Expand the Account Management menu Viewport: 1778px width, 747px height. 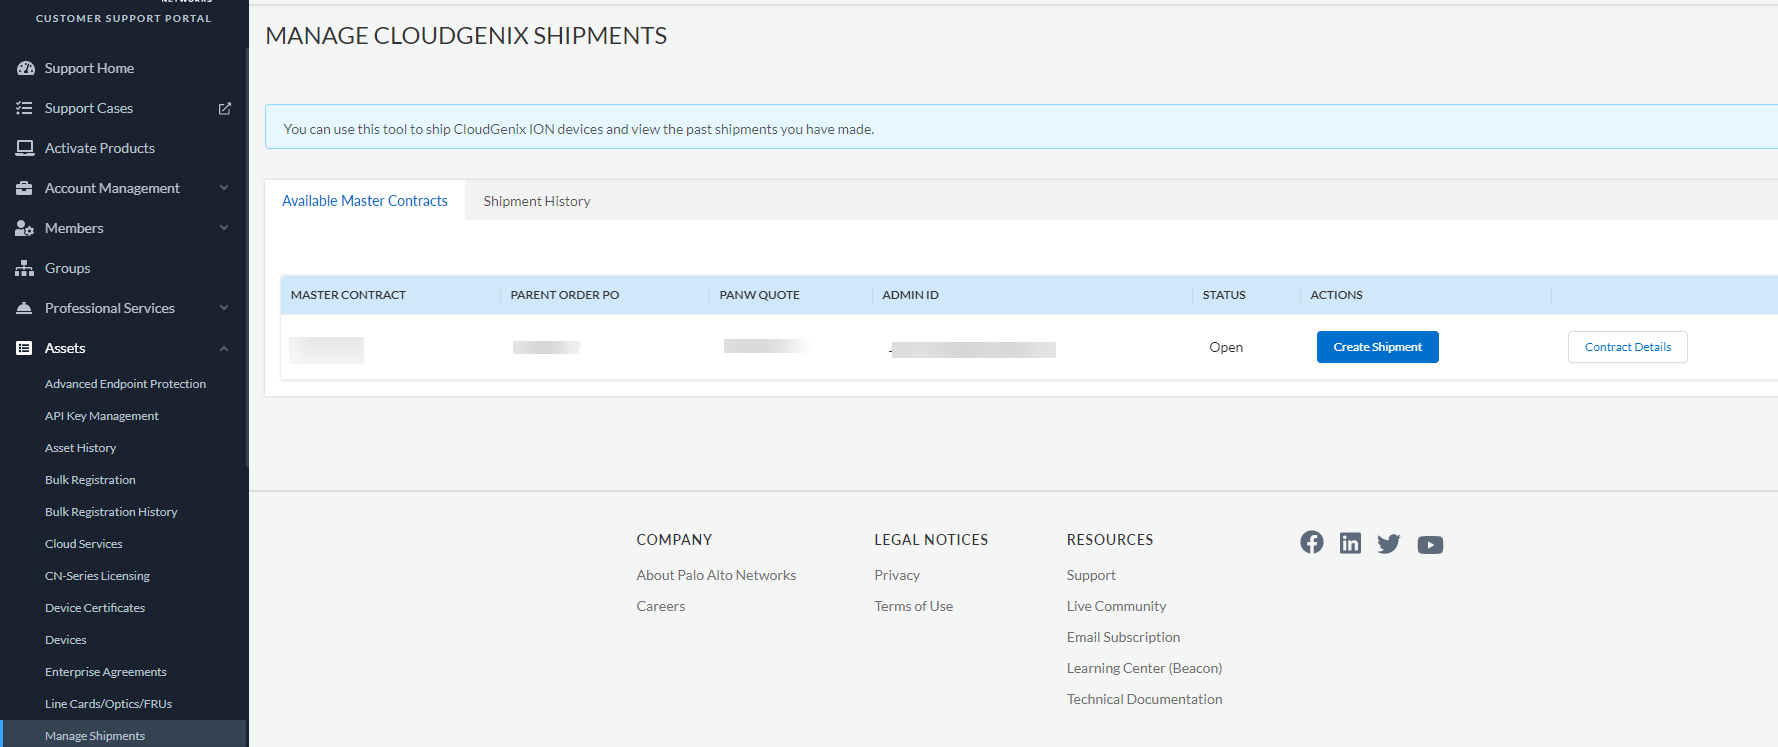click(x=224, y=188)
